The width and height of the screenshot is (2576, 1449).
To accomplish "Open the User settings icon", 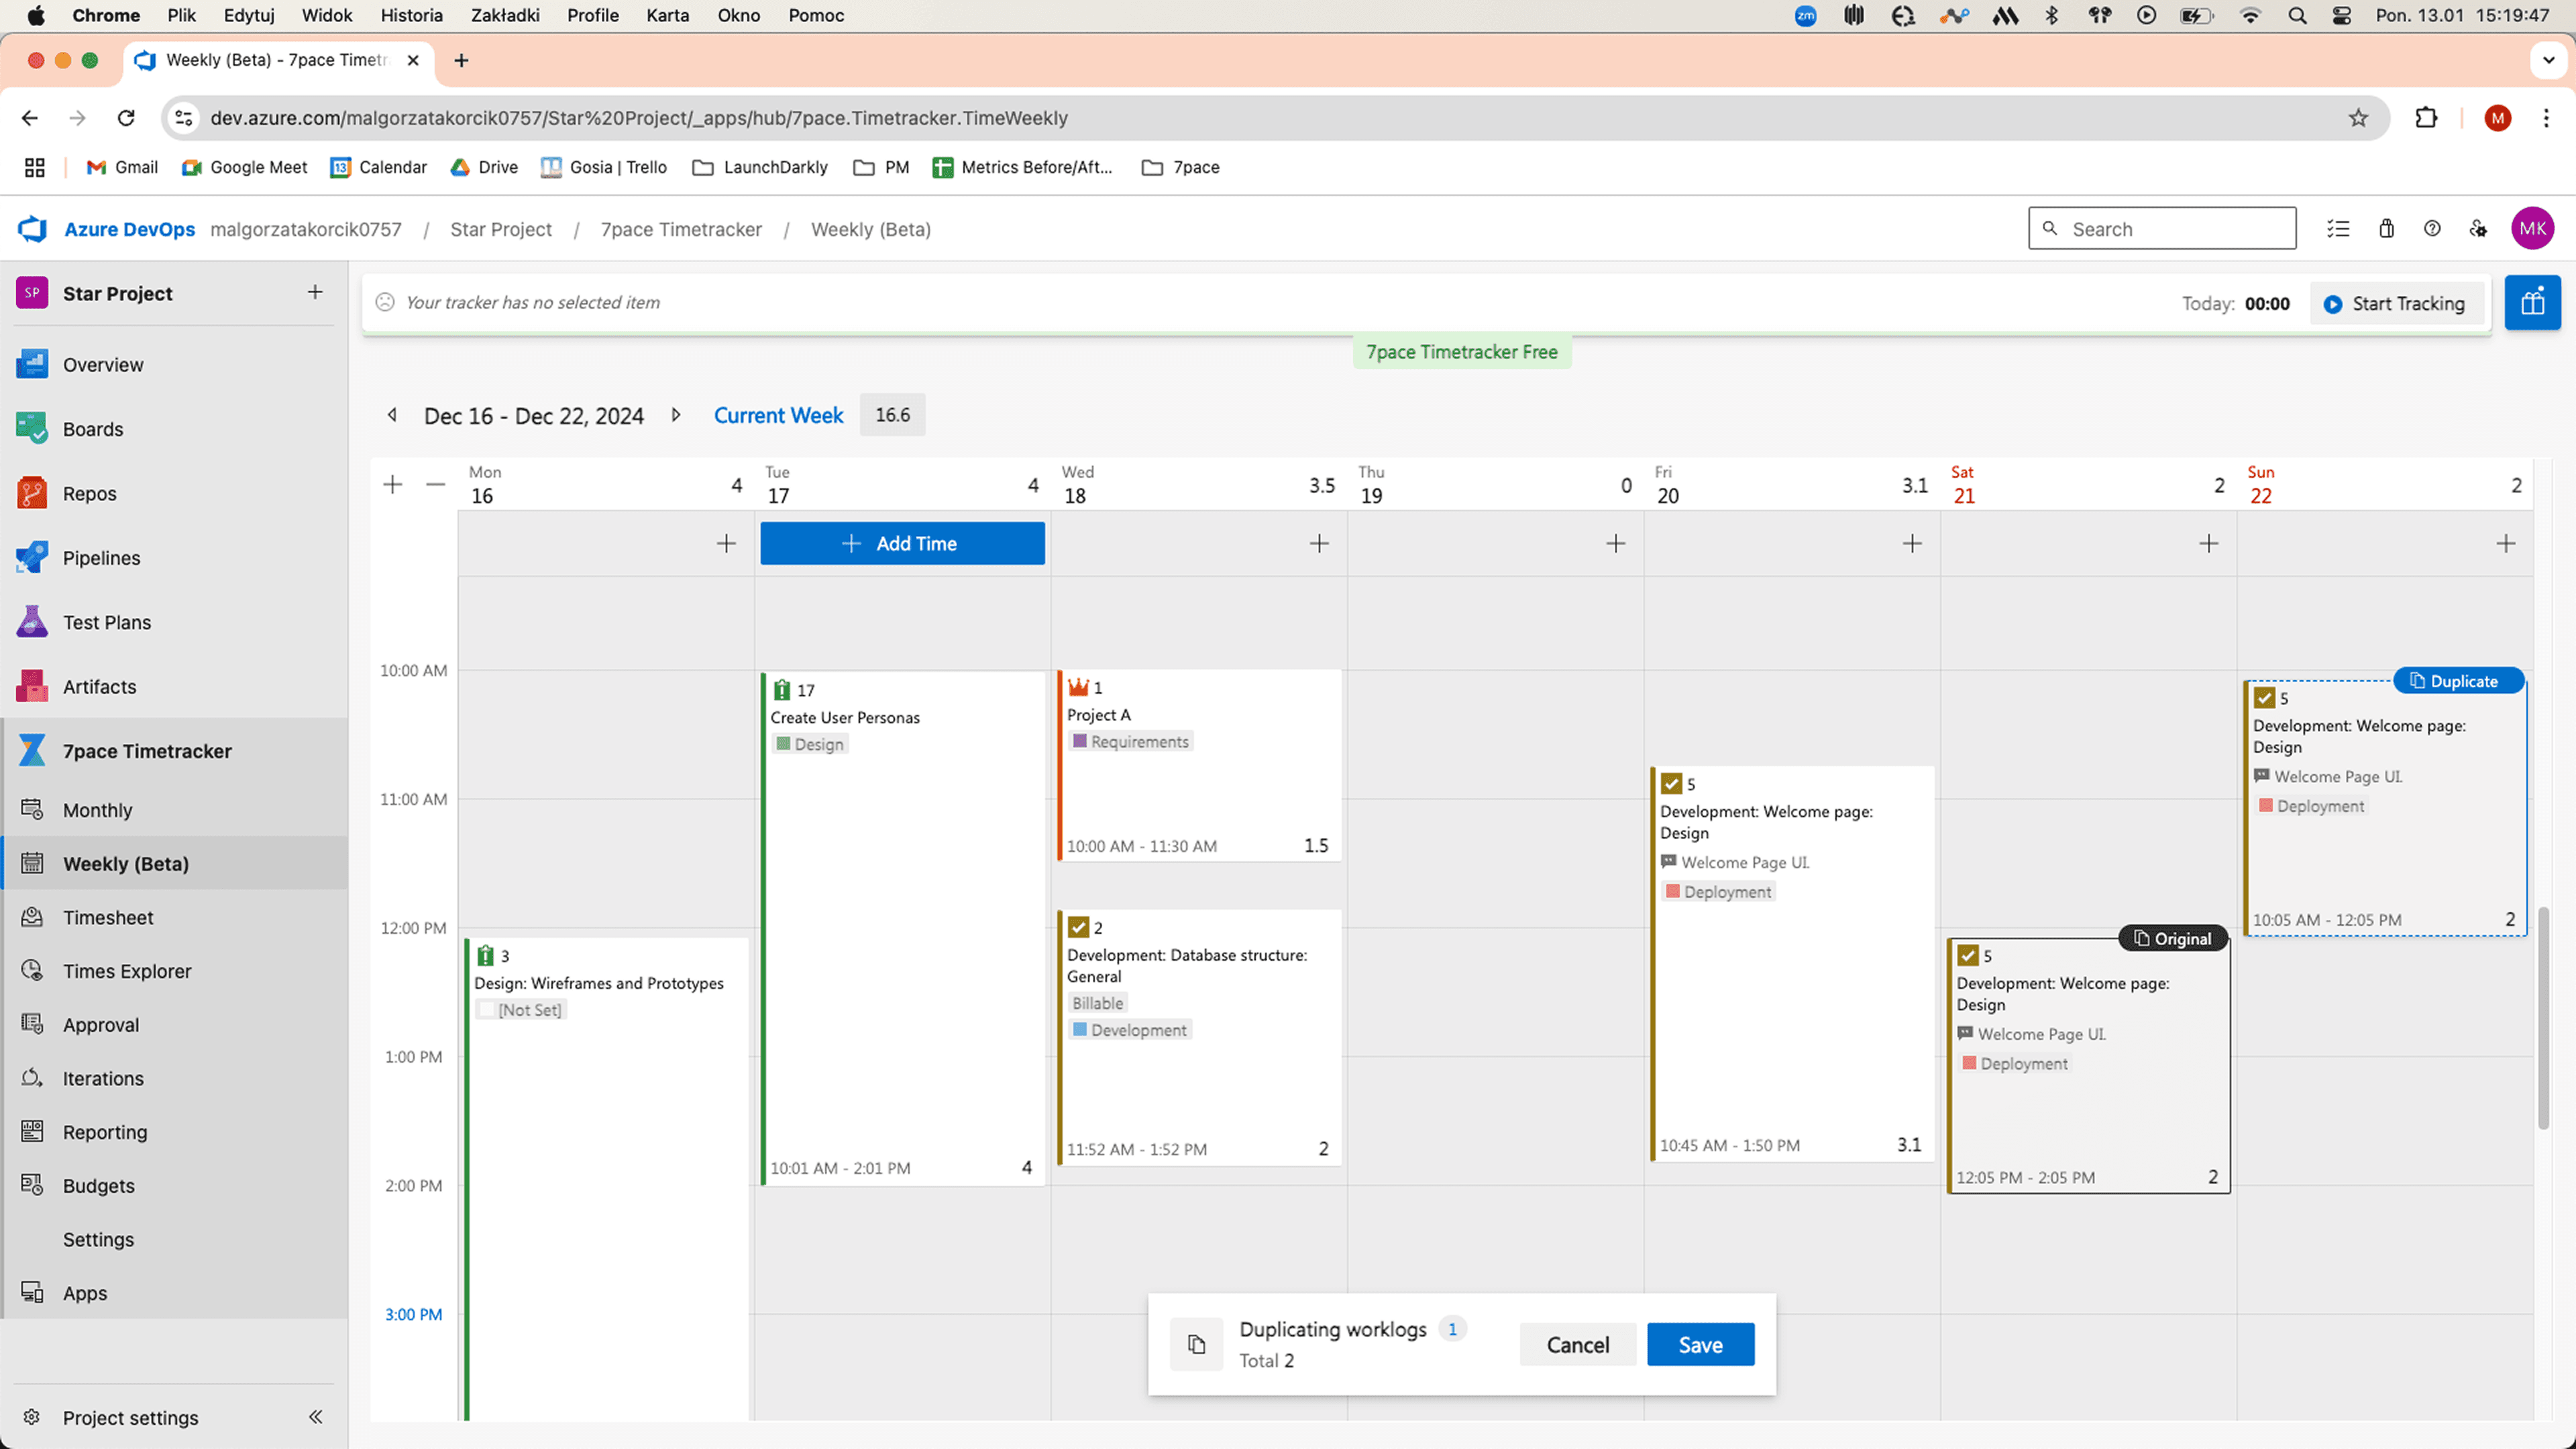I will click(2478, 229).
